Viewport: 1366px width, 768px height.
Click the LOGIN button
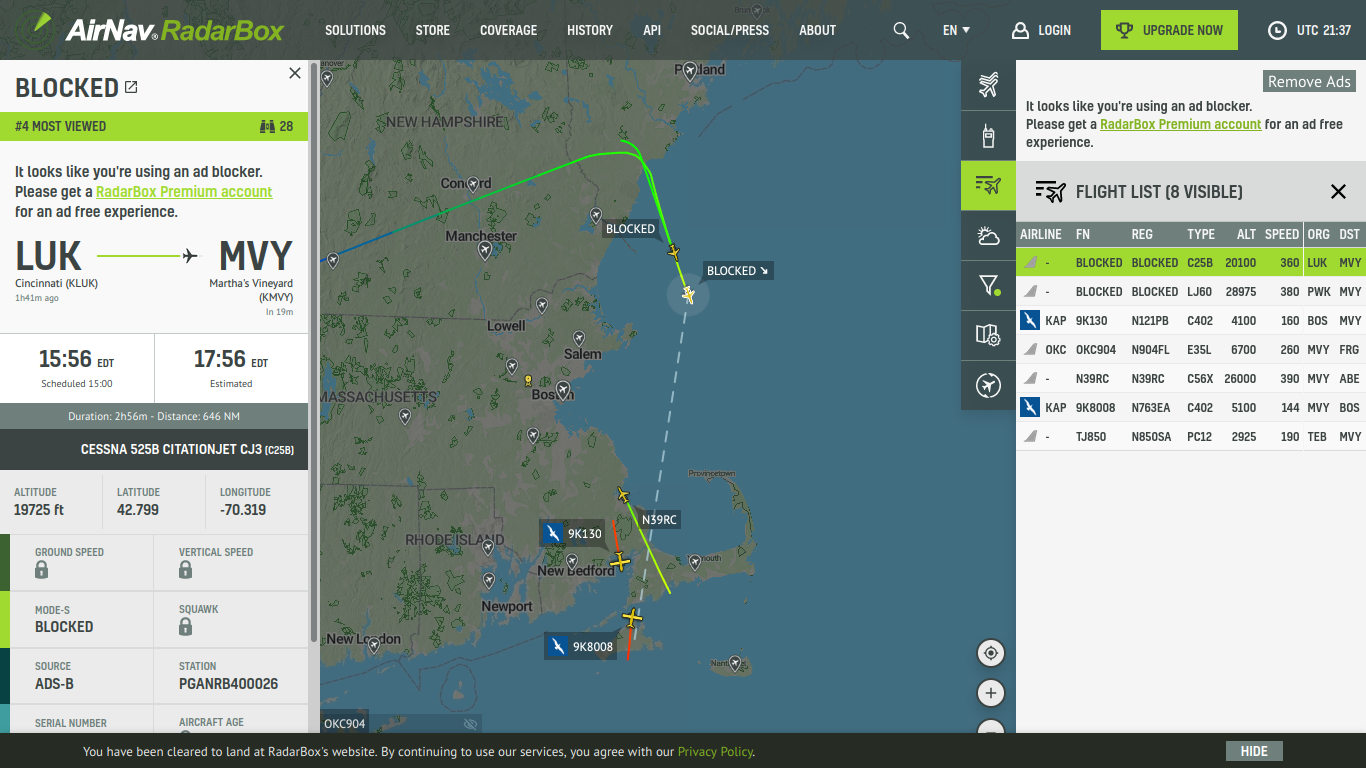point(1041,30)
